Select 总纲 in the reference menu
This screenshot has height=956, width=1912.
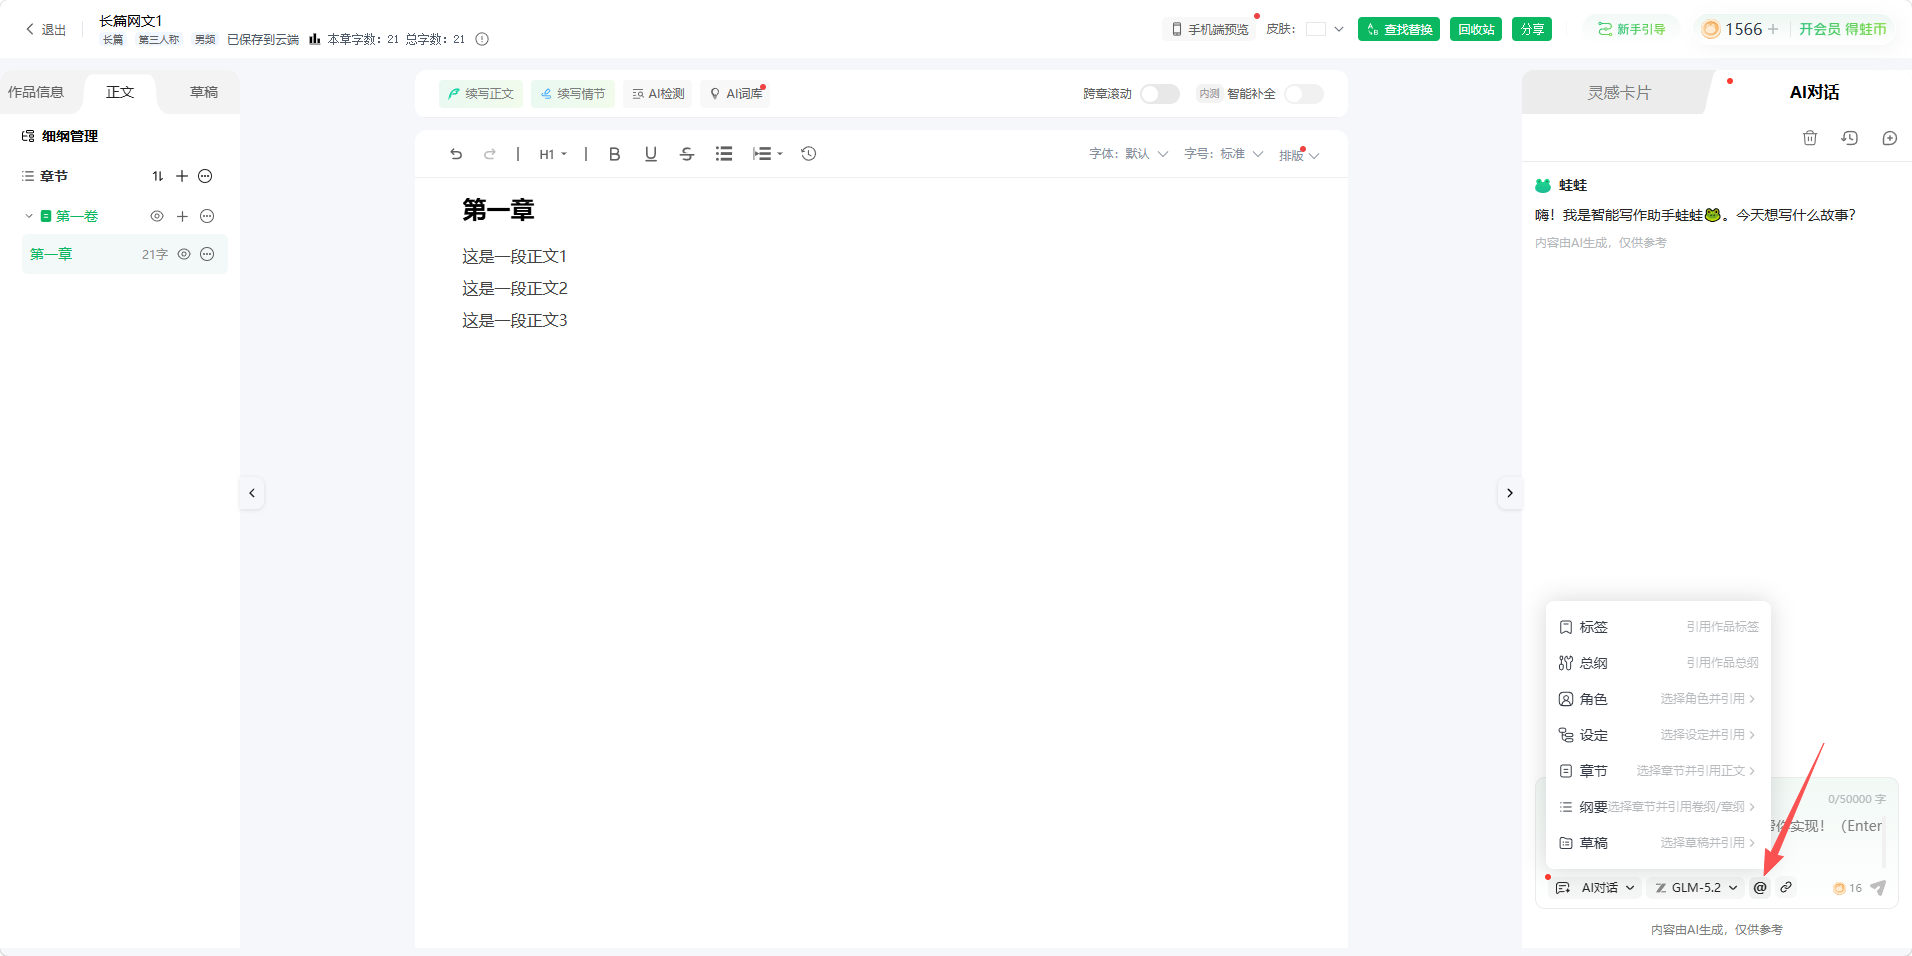tap(1658, 663)
